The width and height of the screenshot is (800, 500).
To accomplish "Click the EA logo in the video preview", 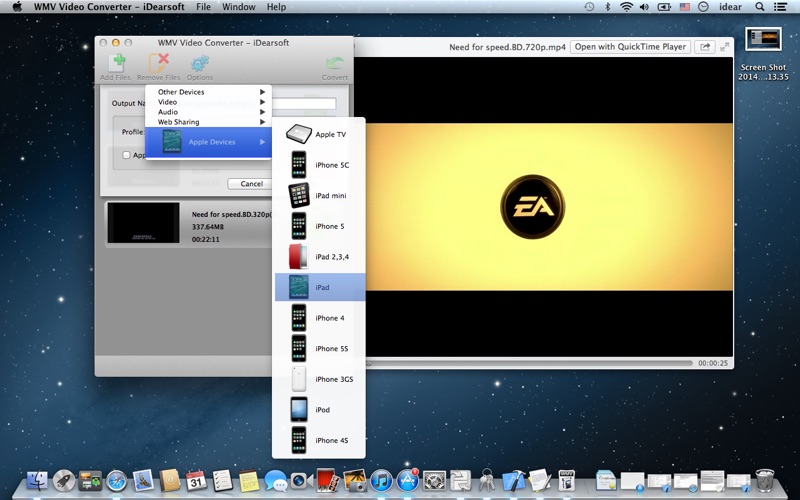I will click(x=533, y=207).
